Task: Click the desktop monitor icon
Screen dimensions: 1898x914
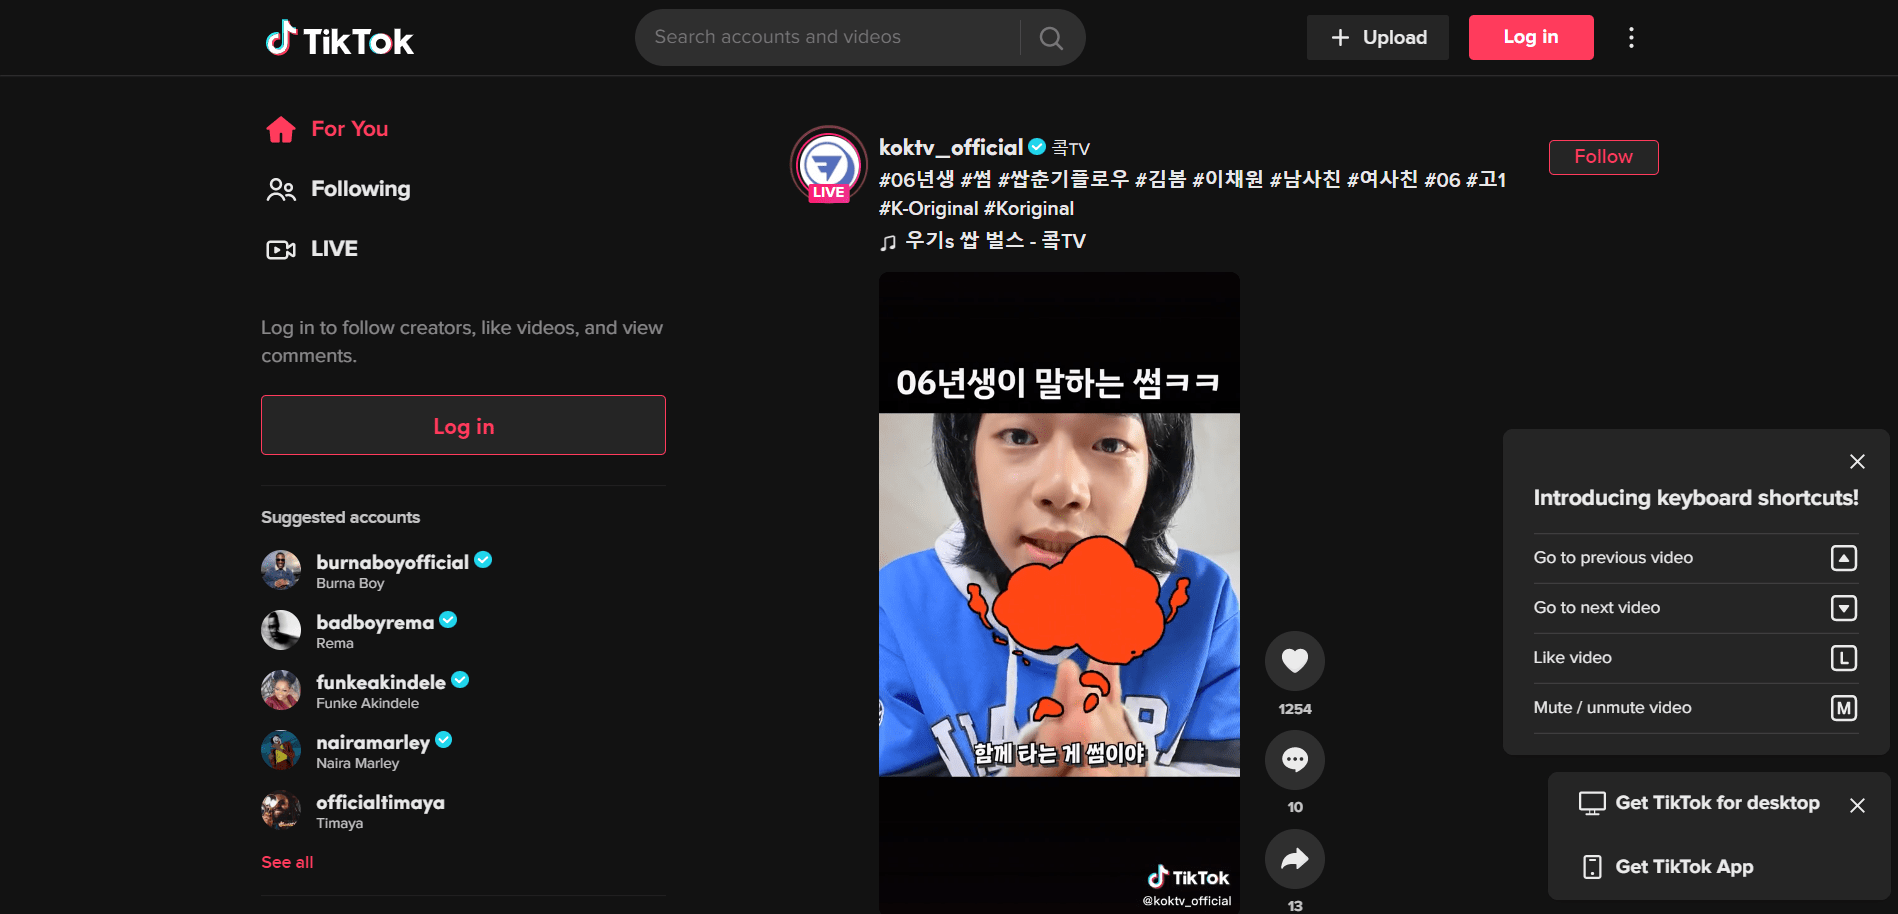Action: click(x=1592, y=803)
